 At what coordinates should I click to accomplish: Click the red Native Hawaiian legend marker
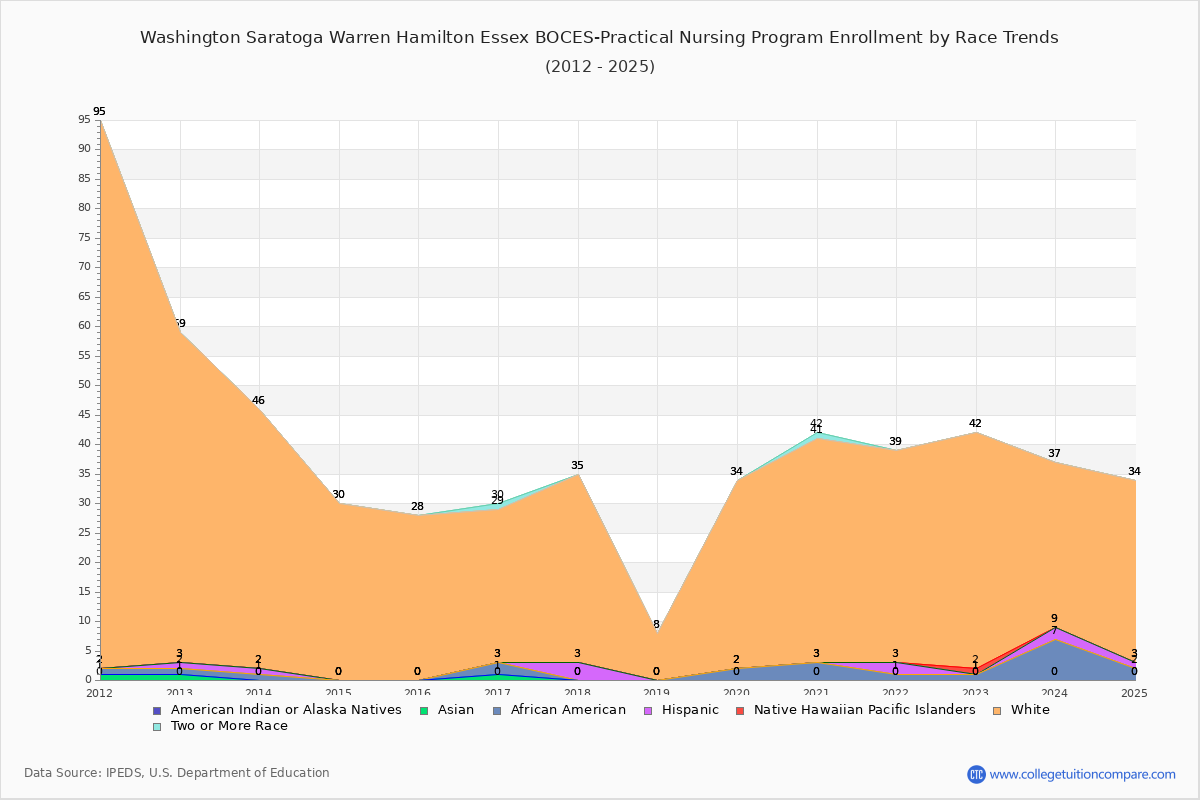click(741, 711)
